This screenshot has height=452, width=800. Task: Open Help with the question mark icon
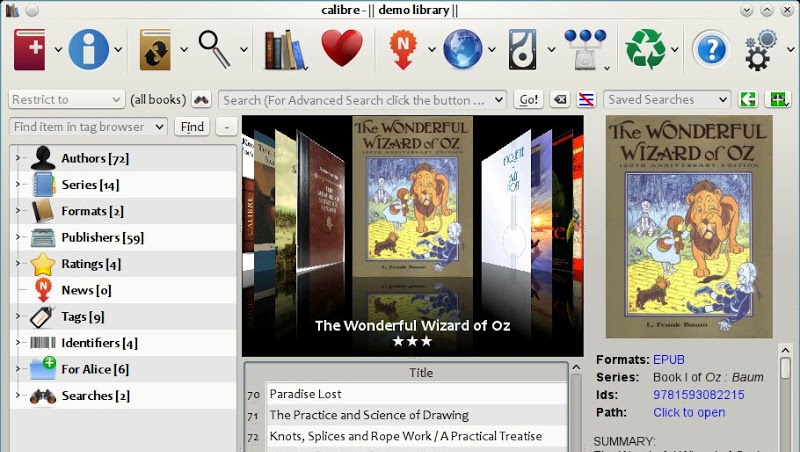711,49
